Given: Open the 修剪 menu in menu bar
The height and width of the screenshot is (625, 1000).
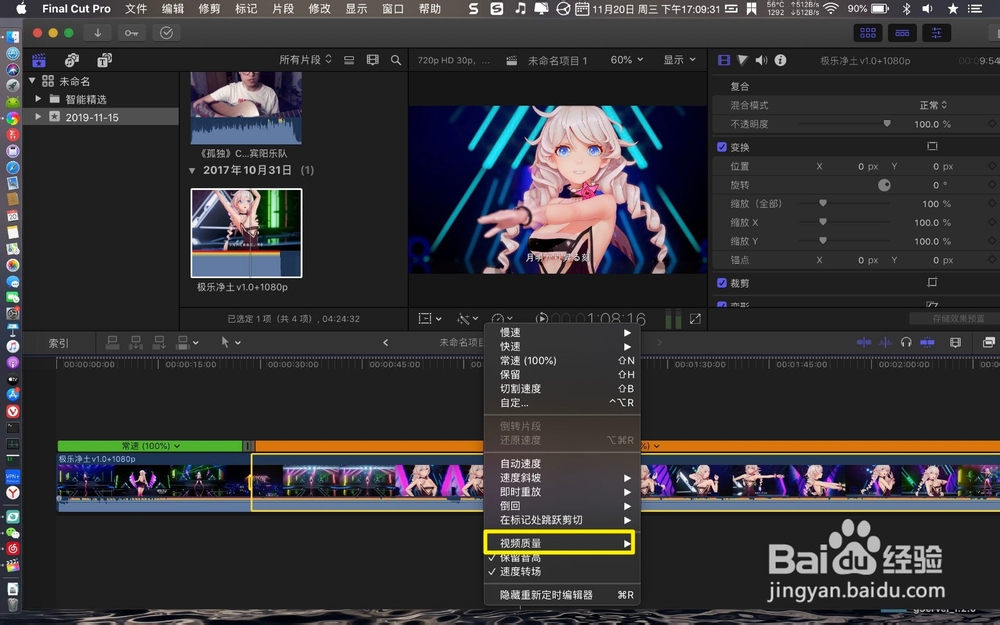Looking at the screenshot, I should click(x=209, y=8).
